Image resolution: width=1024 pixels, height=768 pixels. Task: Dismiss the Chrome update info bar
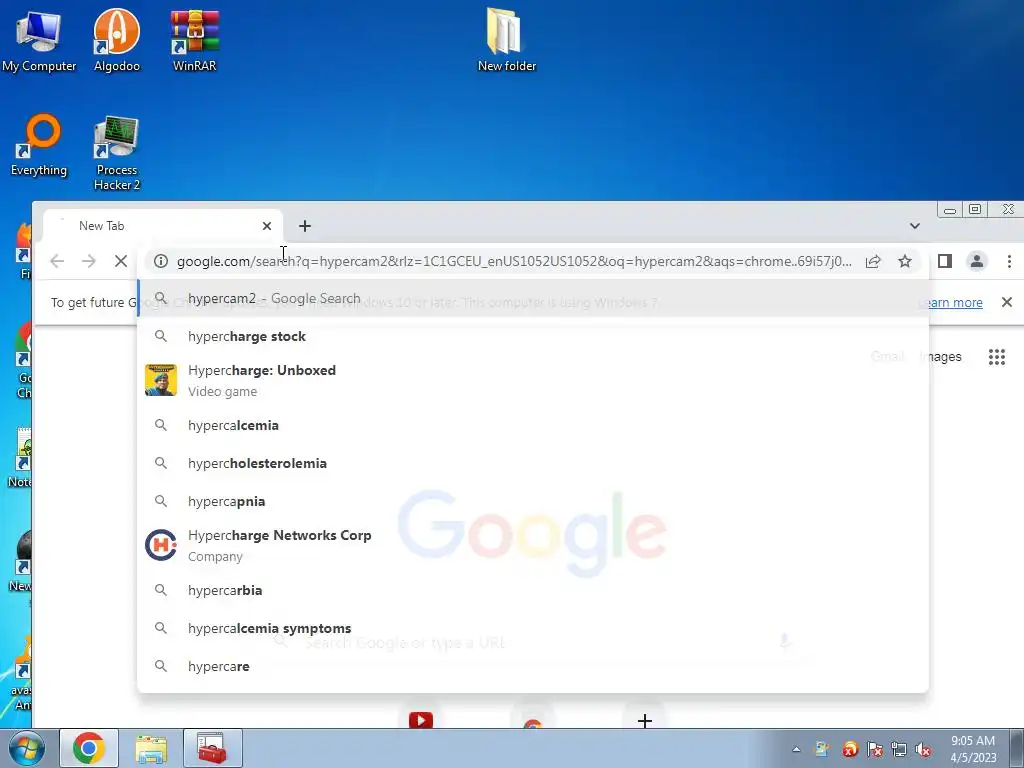click(1007, 302)
